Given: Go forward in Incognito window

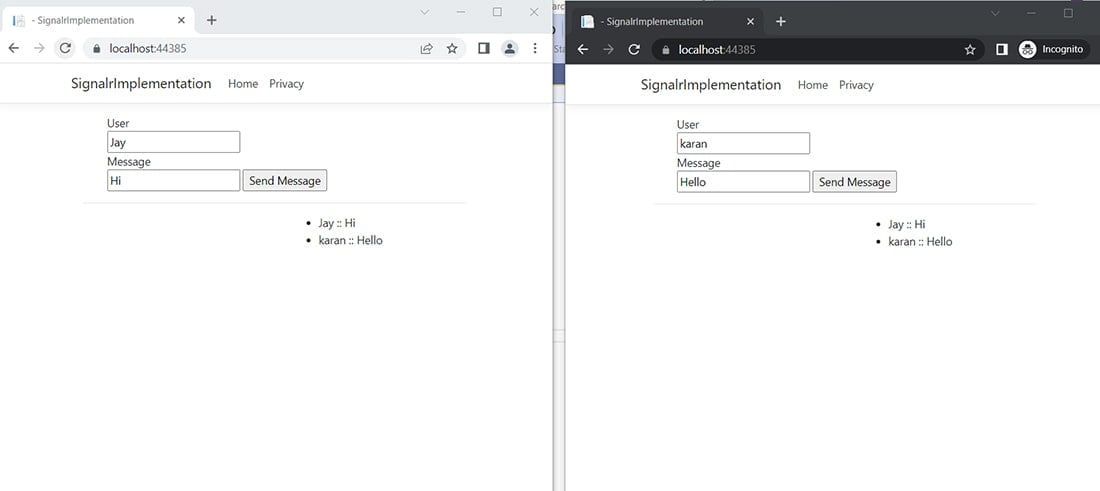Looking at the screenshot, I should (x=608, y=50).
